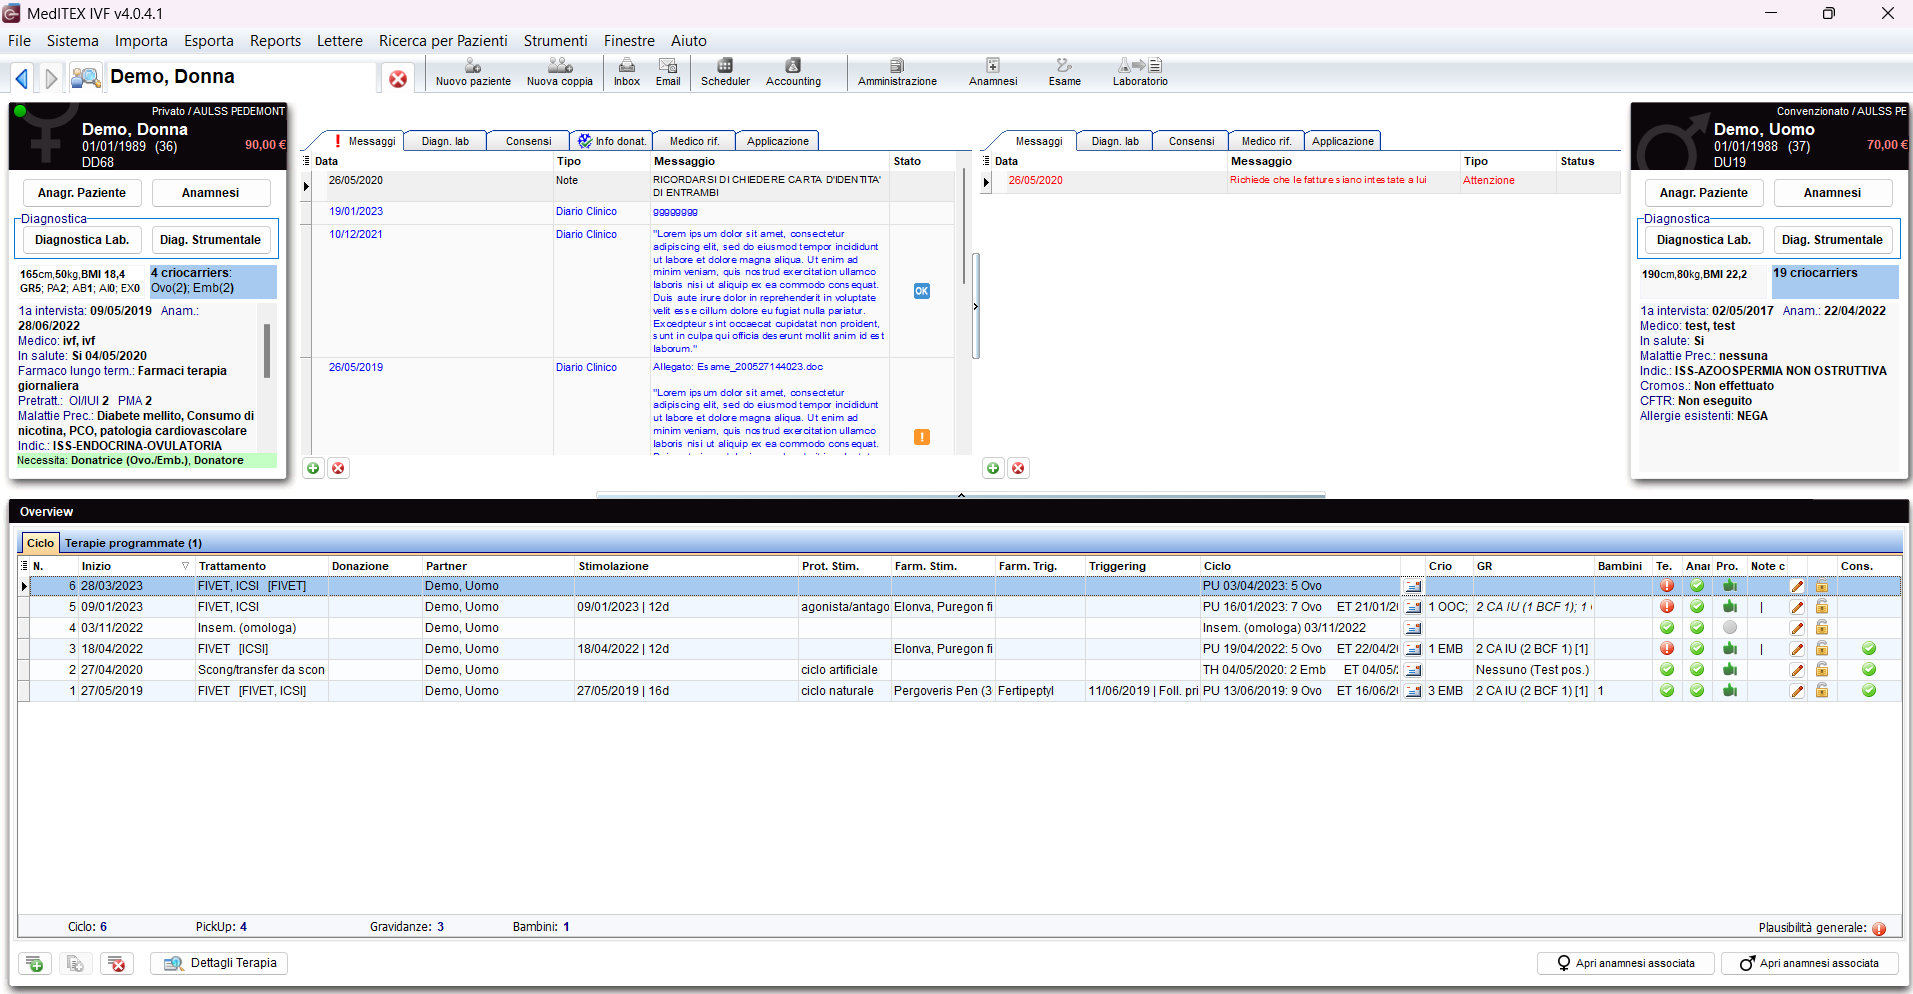Expand the 26/05/2020 Note message row arrow

click(x=306, y=185)
